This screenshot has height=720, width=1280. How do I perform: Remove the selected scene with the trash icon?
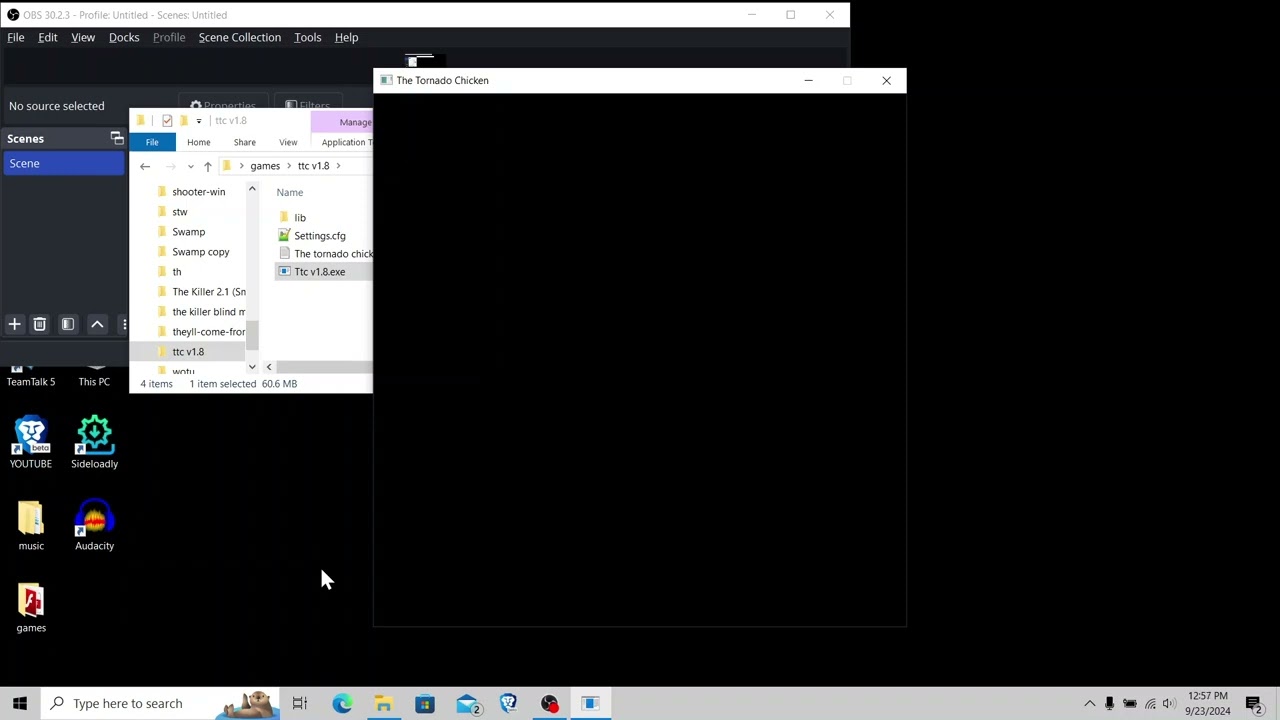40,324
